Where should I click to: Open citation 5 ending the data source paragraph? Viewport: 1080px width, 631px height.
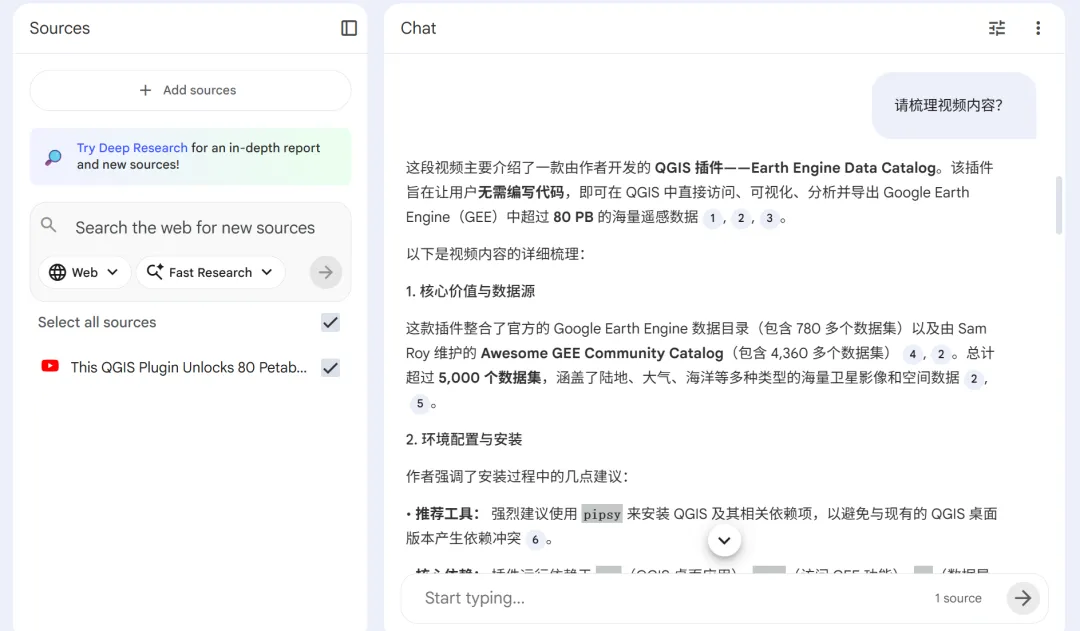[419, 404]
